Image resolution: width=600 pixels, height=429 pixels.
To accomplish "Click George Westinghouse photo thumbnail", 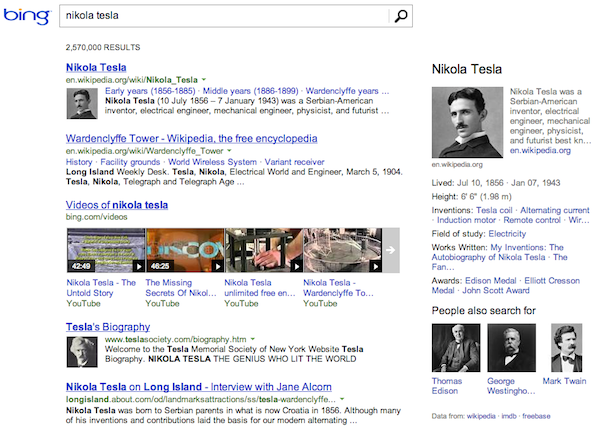I will coord(511,348).
